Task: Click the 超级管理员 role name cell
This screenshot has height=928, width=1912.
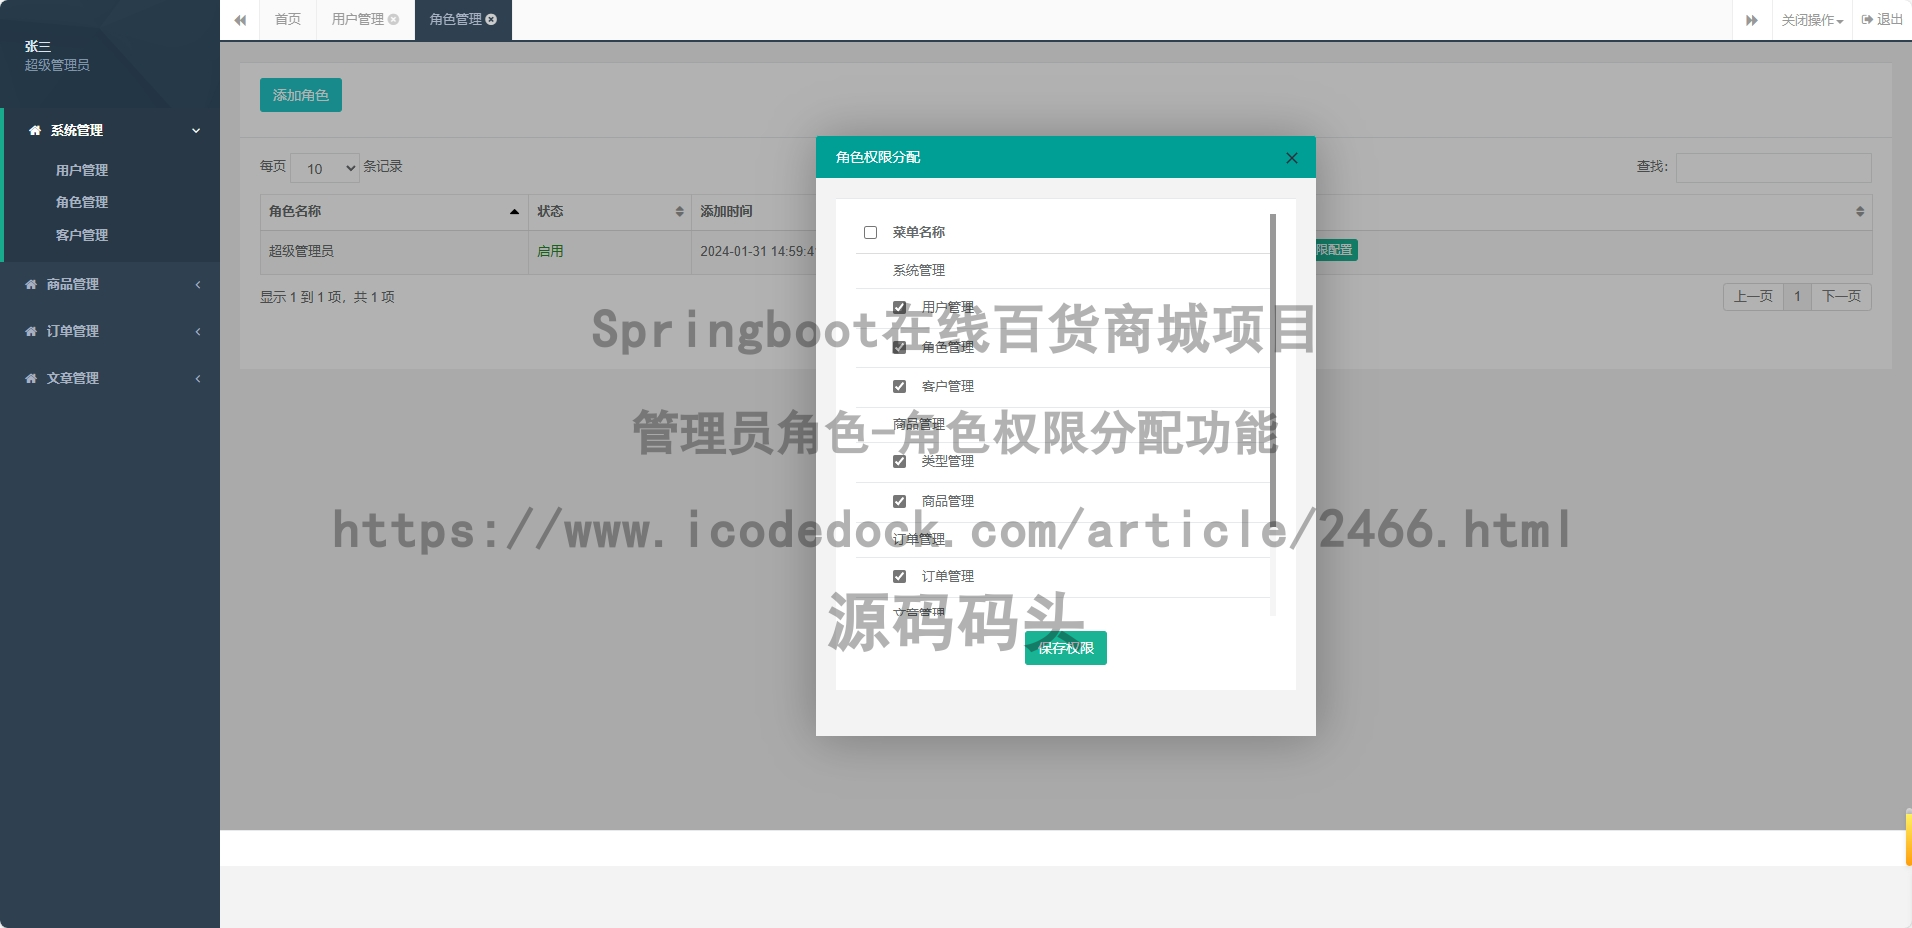Action: (x=394, y=252)
